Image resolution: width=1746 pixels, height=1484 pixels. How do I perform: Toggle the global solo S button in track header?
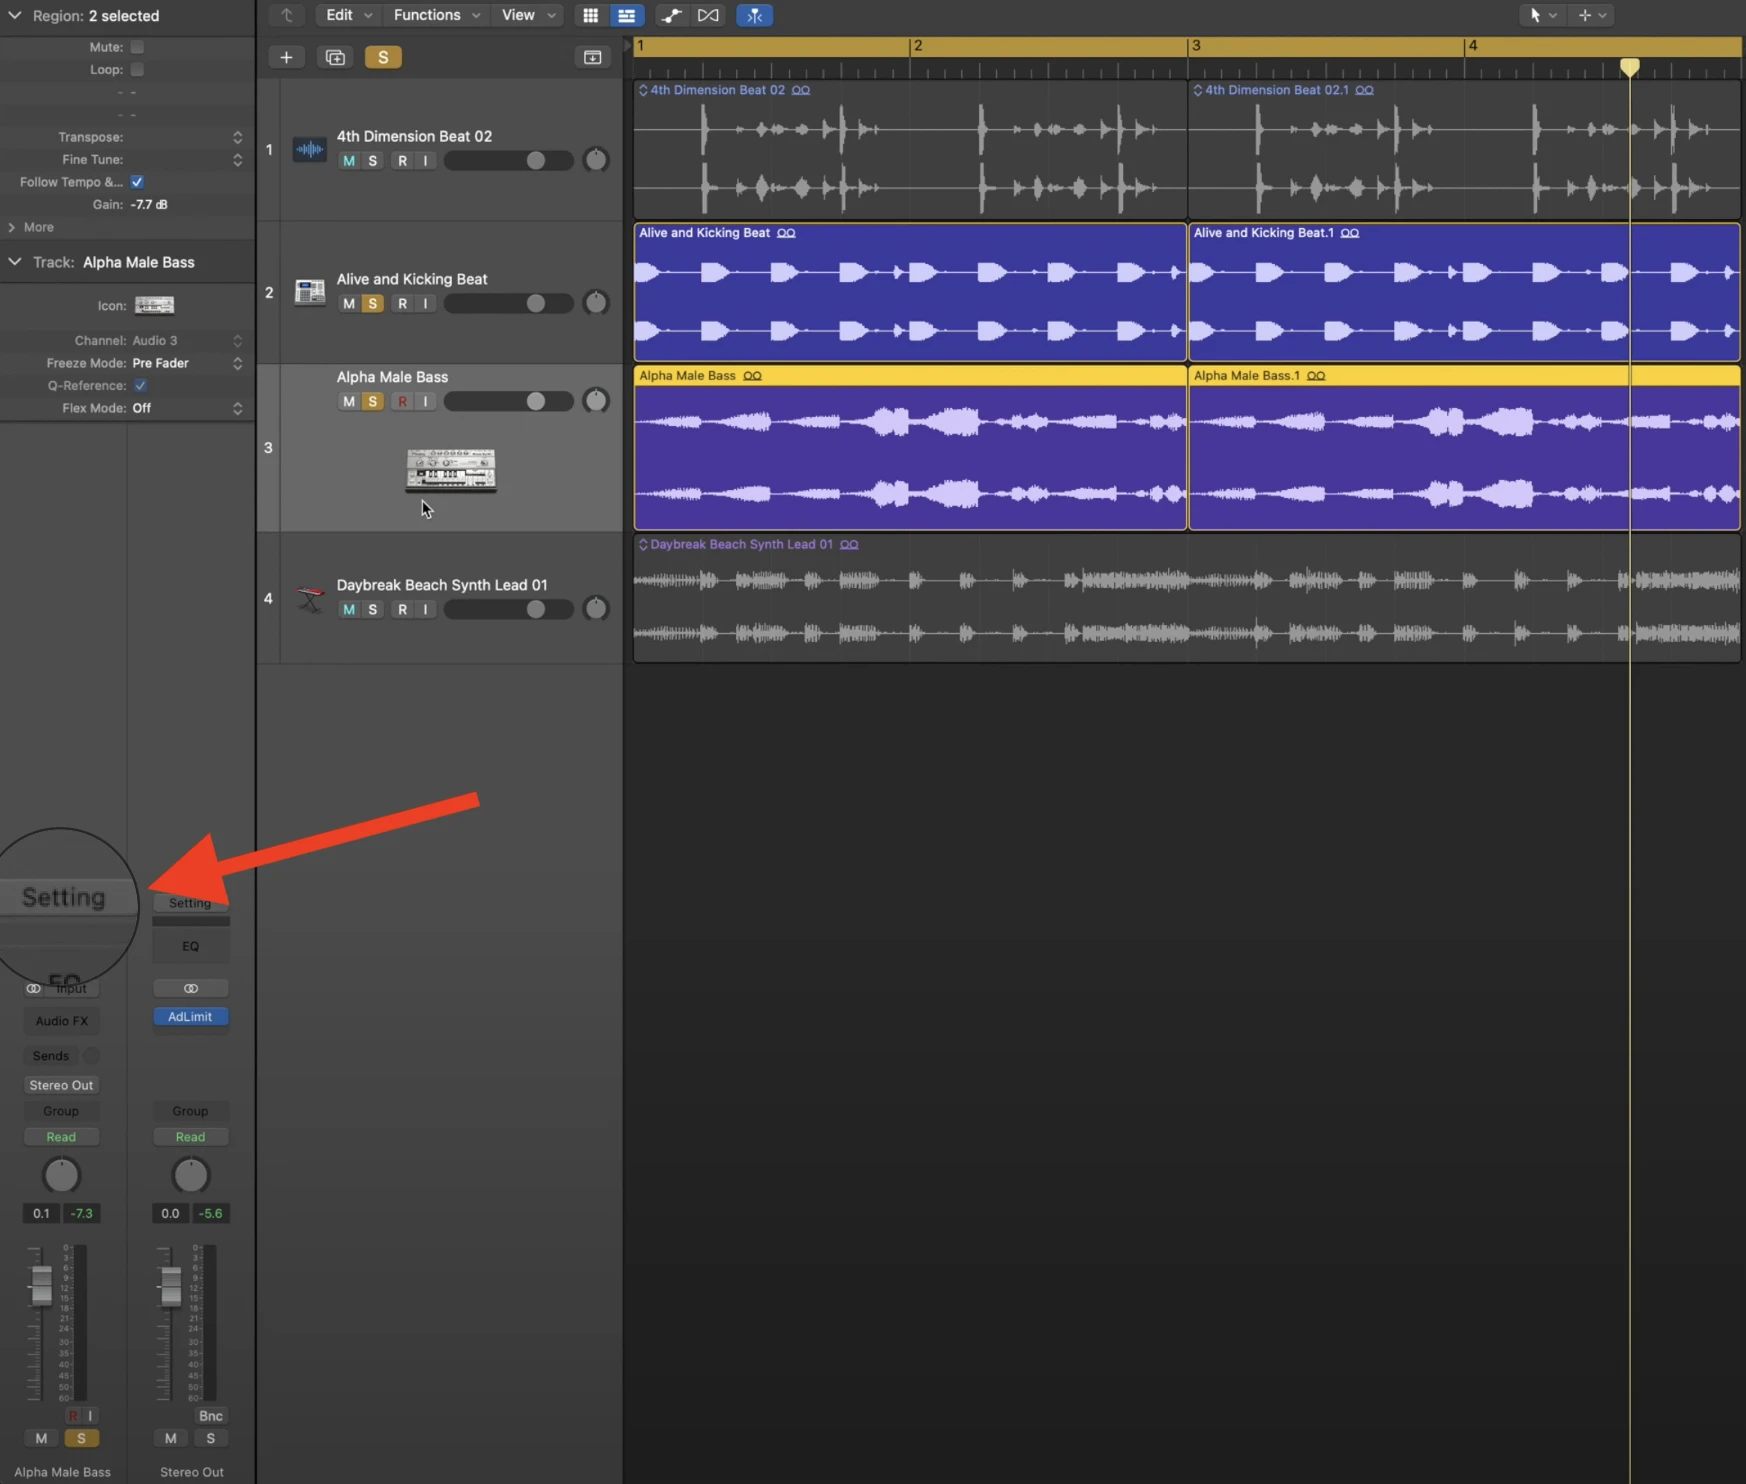(x=382, y=57)
